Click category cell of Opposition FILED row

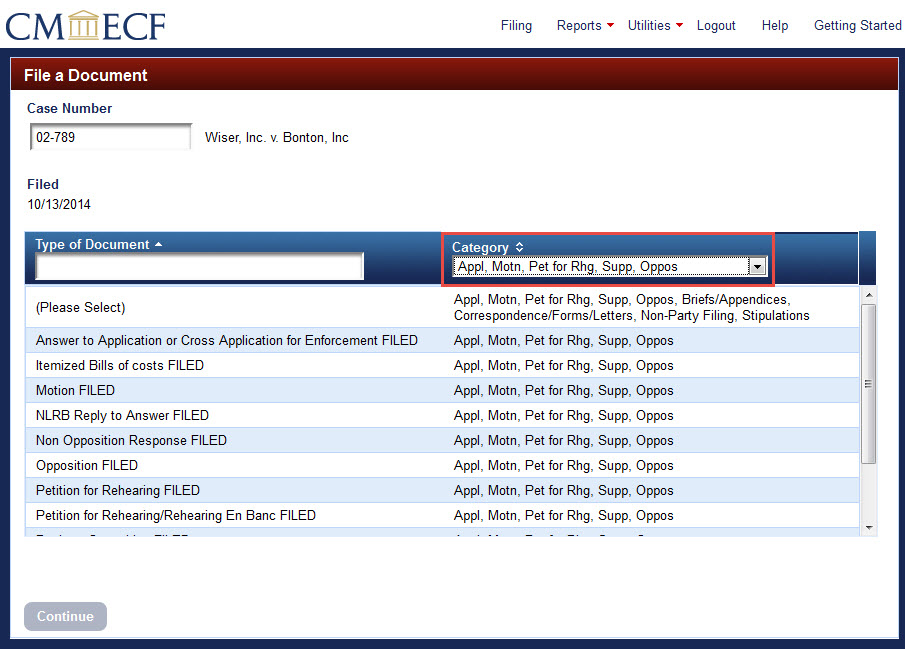click(x=563, y=465)
